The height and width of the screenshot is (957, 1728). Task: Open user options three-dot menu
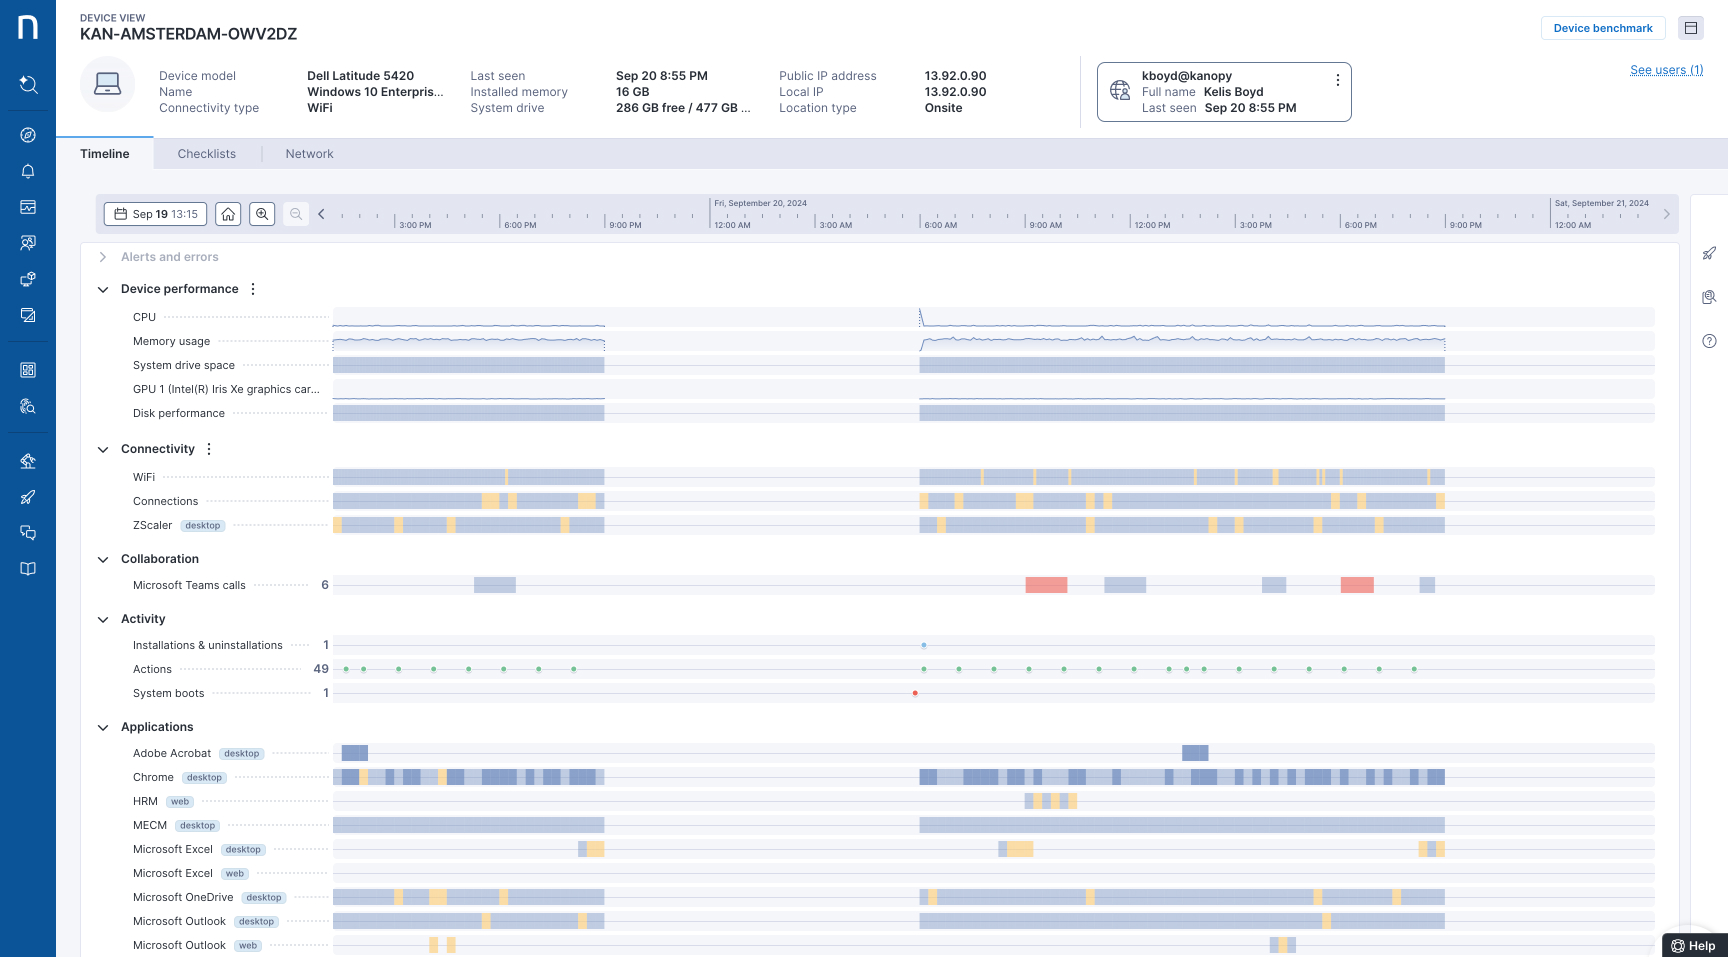tap(1337, 80)
